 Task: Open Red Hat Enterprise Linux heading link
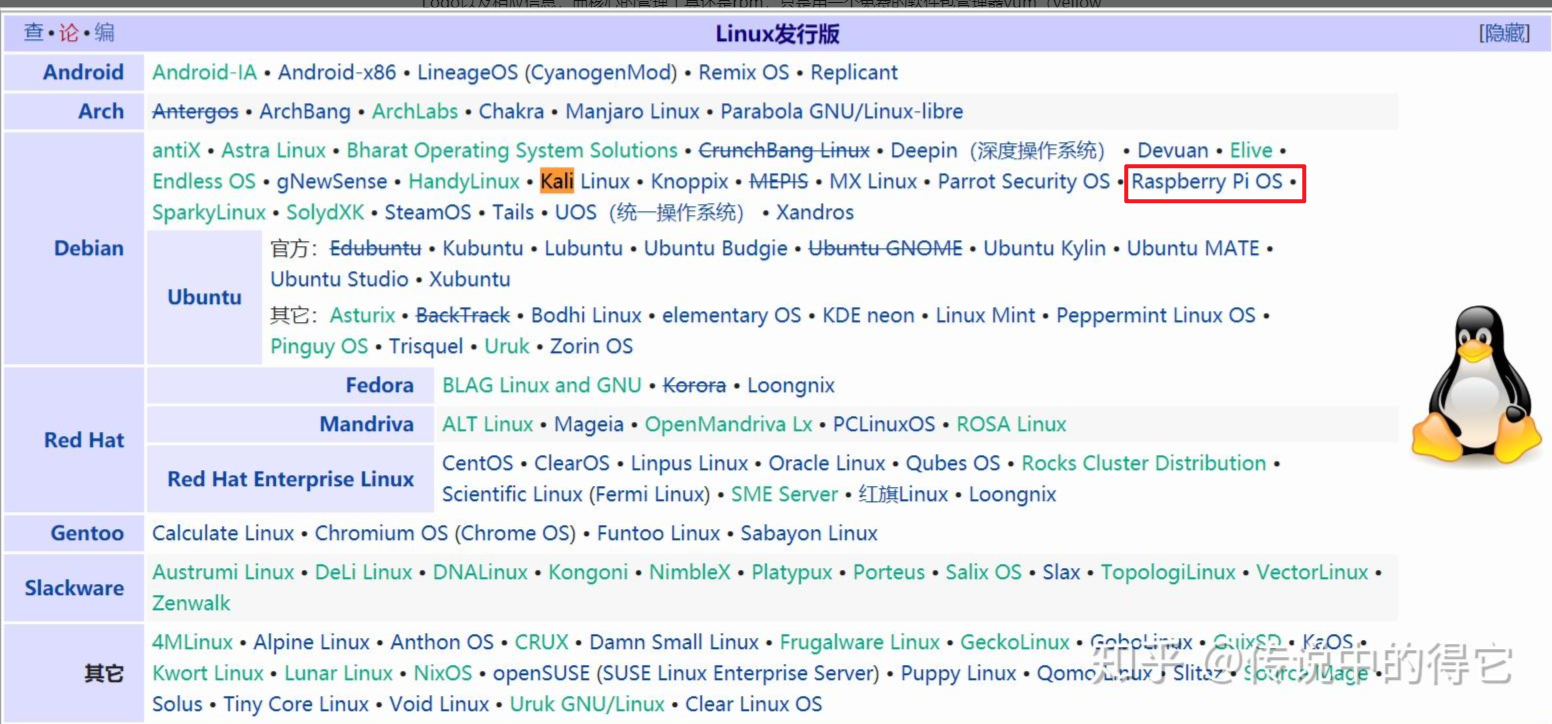290,479
